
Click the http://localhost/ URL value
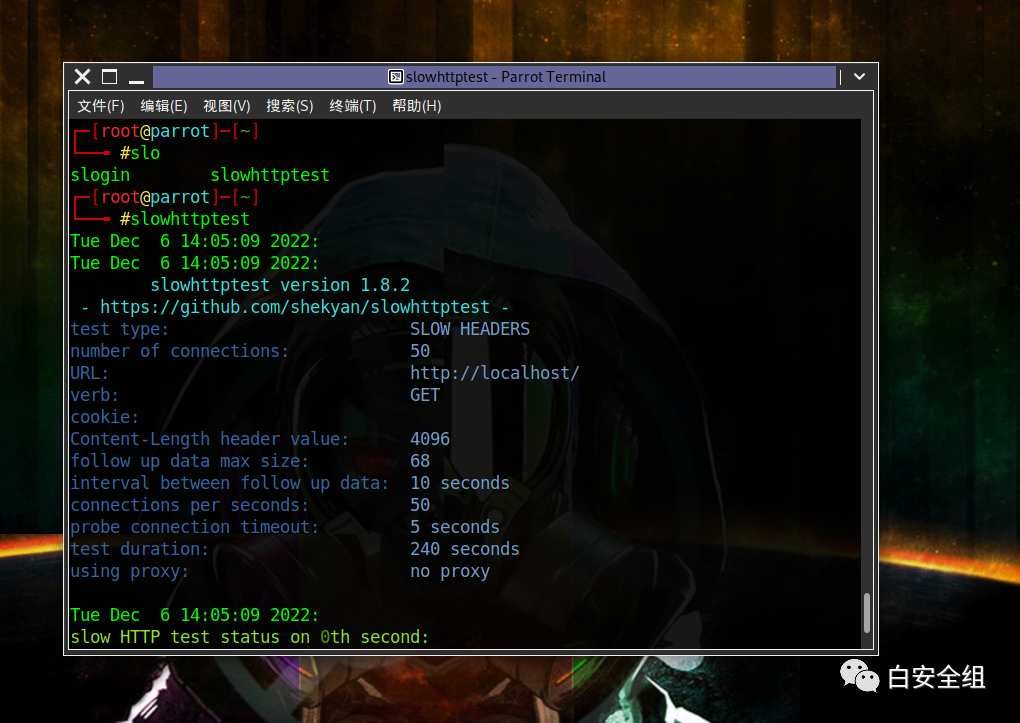pyautogui.click(x=494, y=373)
